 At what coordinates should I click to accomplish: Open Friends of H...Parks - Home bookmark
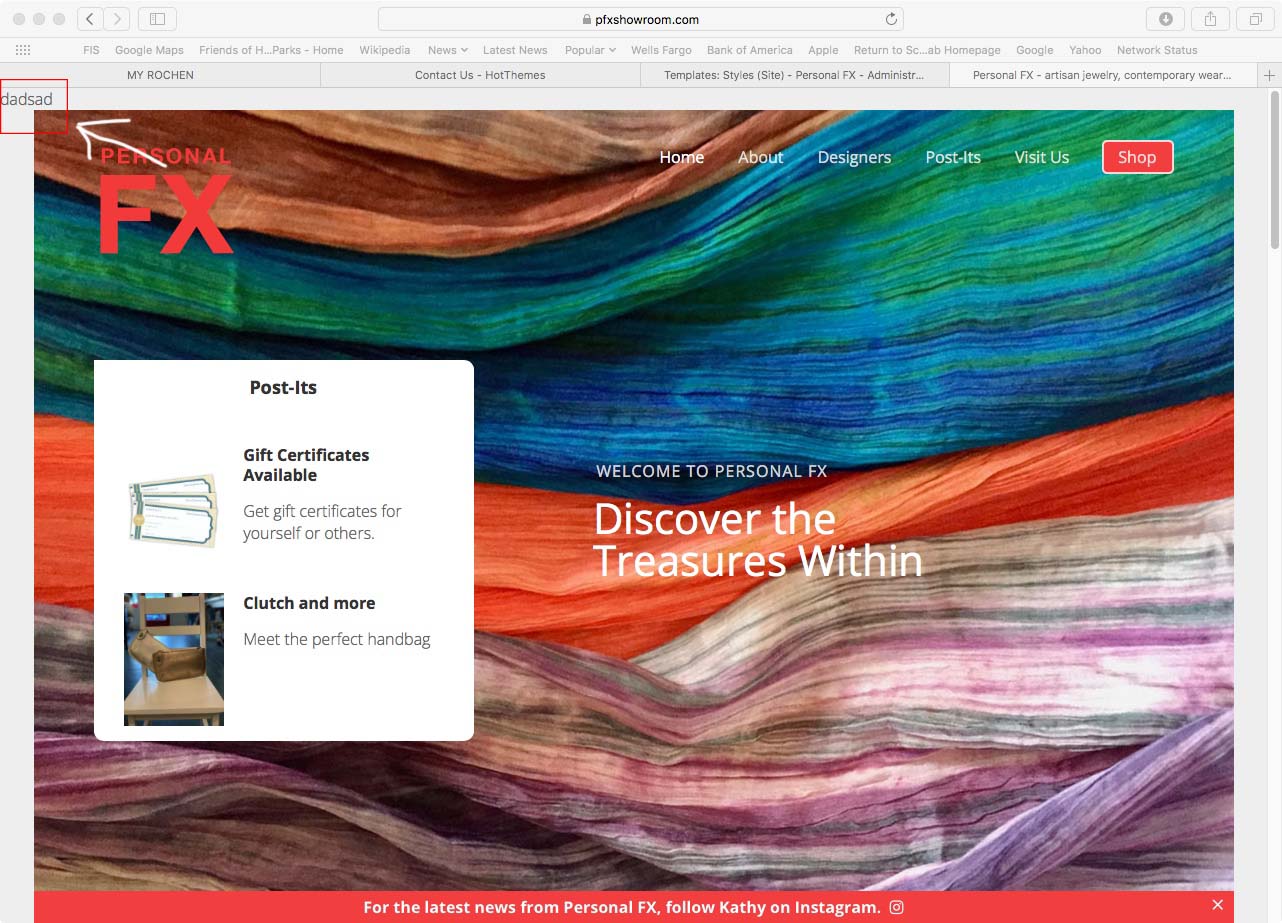(x=271, y=50)
